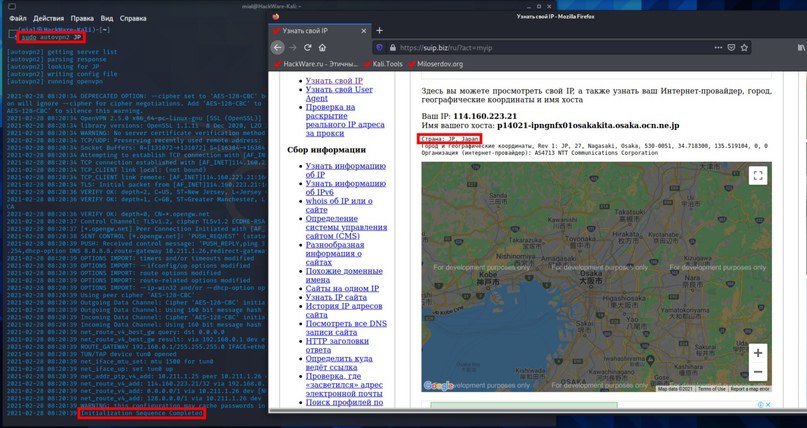Open 'Проверка, где «засветился» адрес' link
Viewport: 807px width, 428px height.
[x=344, y=385]
